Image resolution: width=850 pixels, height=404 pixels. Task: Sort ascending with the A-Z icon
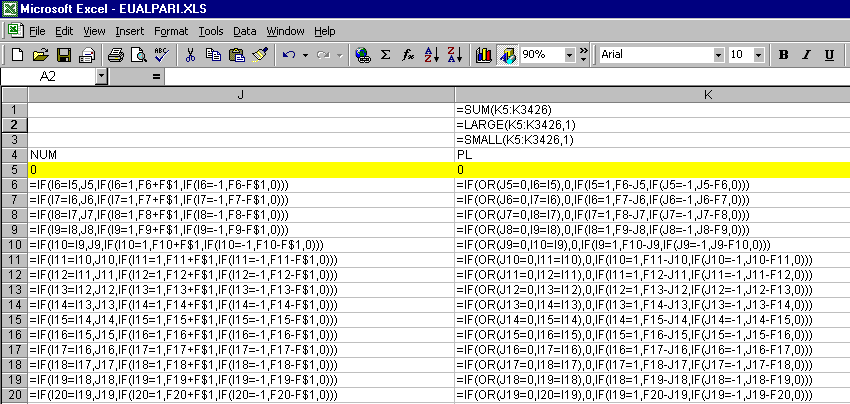pyautogui.click(x=431, y=54)
